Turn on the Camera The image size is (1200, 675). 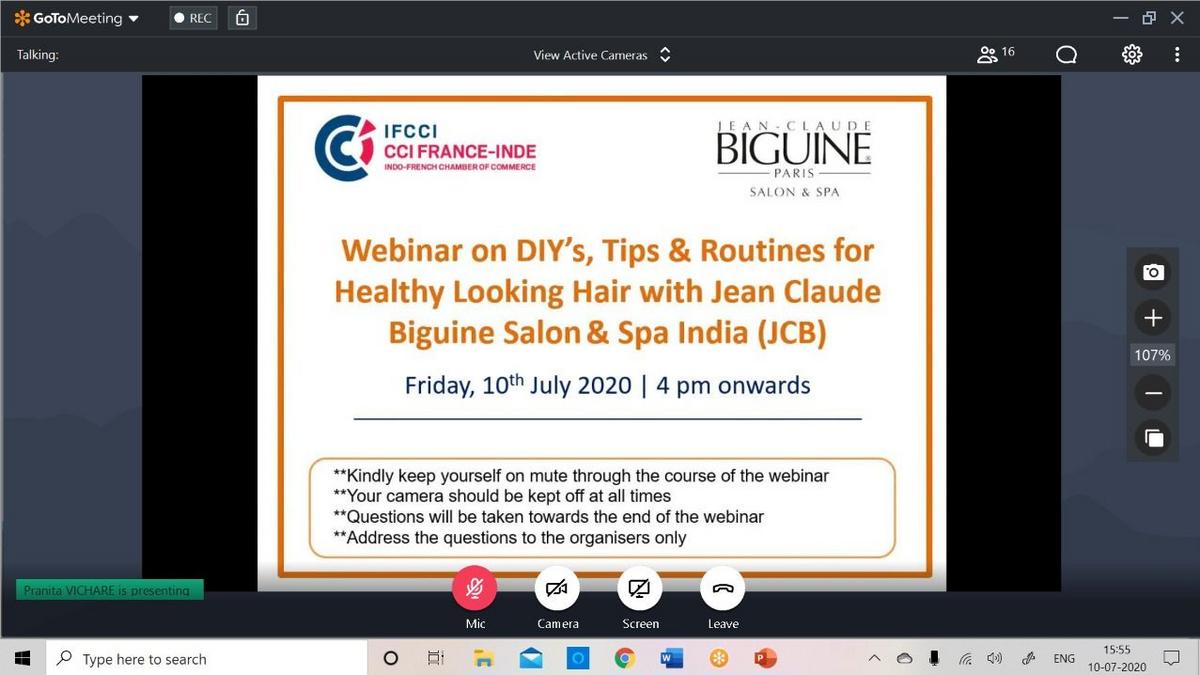[x=557, y=589]
